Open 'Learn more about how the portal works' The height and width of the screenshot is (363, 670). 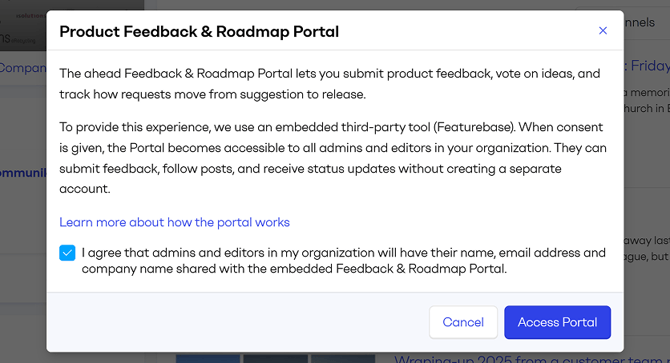point(174,222)
